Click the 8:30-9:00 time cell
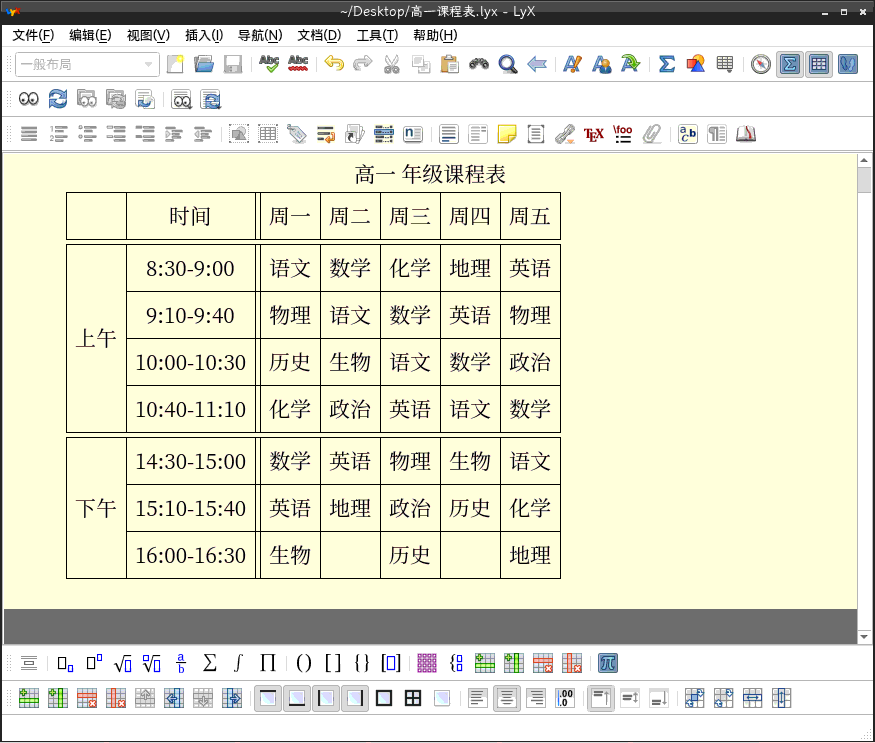This screenshot has height=743, width=875. (190, 269)
